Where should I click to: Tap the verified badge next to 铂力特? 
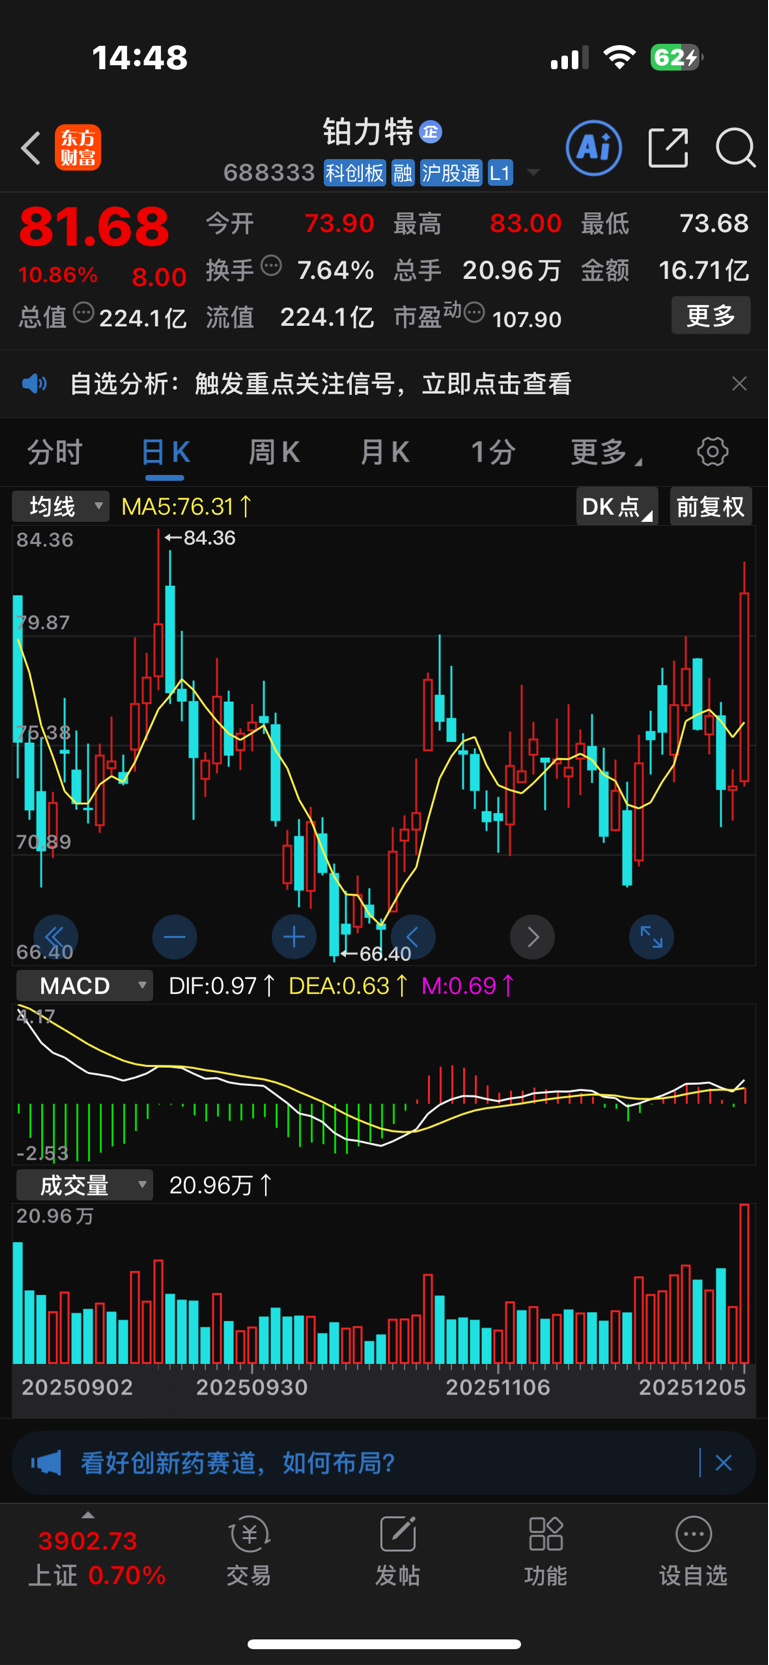click(x=430, y=131)
